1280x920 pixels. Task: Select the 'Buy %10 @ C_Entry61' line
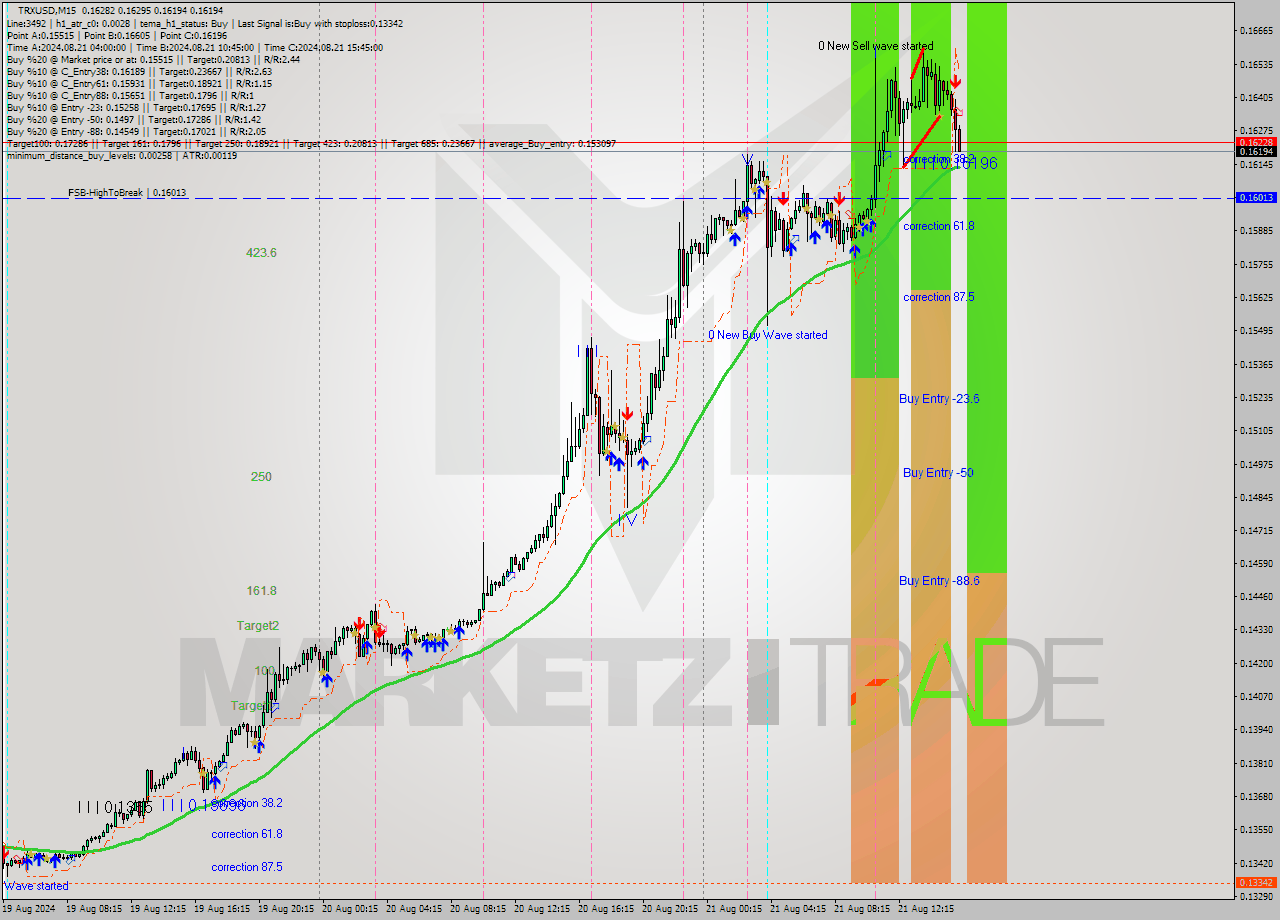(138, 83)
